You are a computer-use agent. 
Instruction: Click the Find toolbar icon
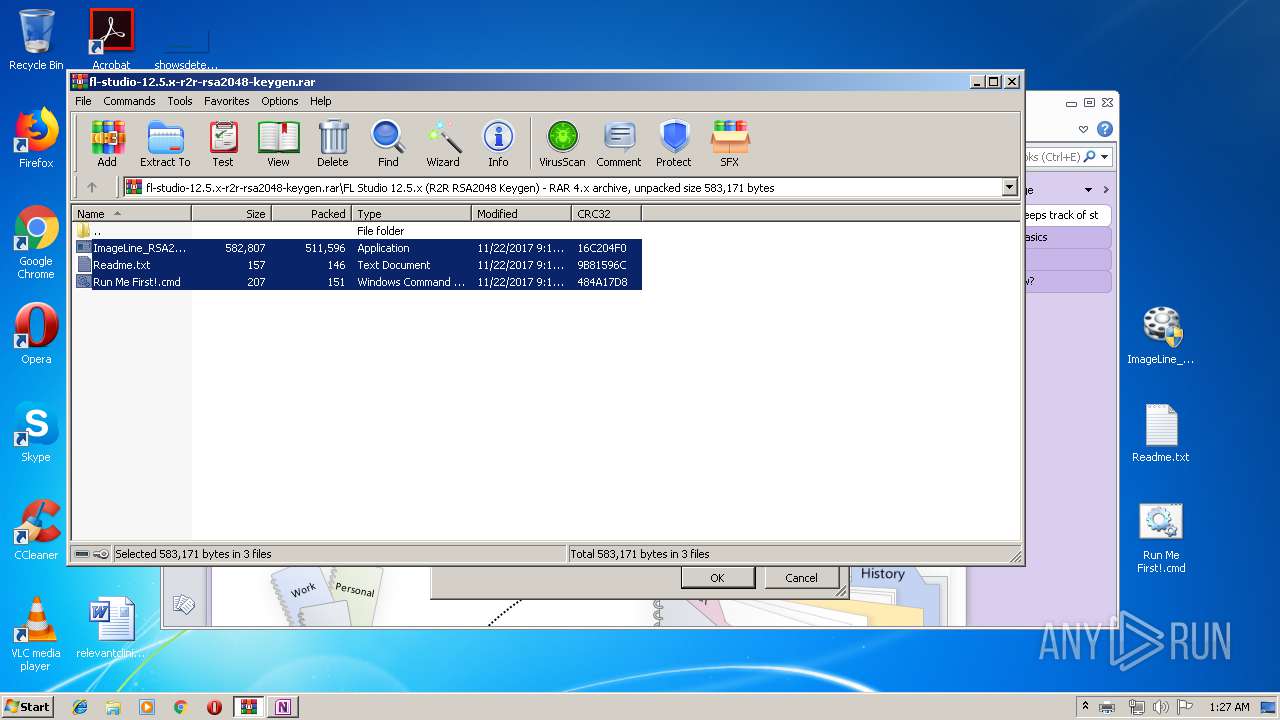[x=388, y=143]
